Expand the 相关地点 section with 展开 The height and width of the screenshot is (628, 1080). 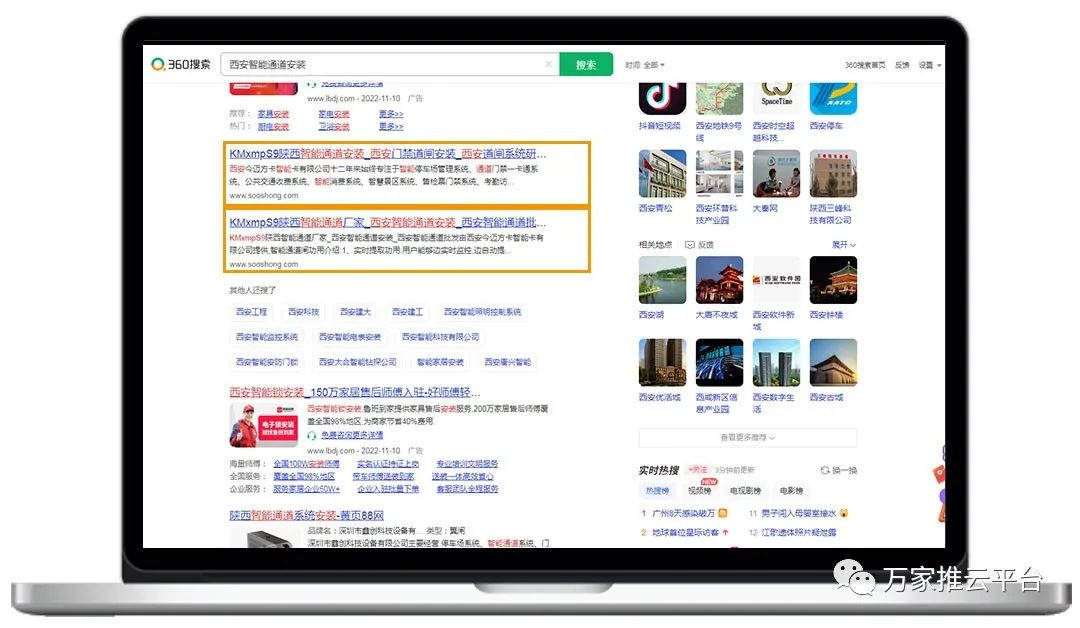point(844,245)
